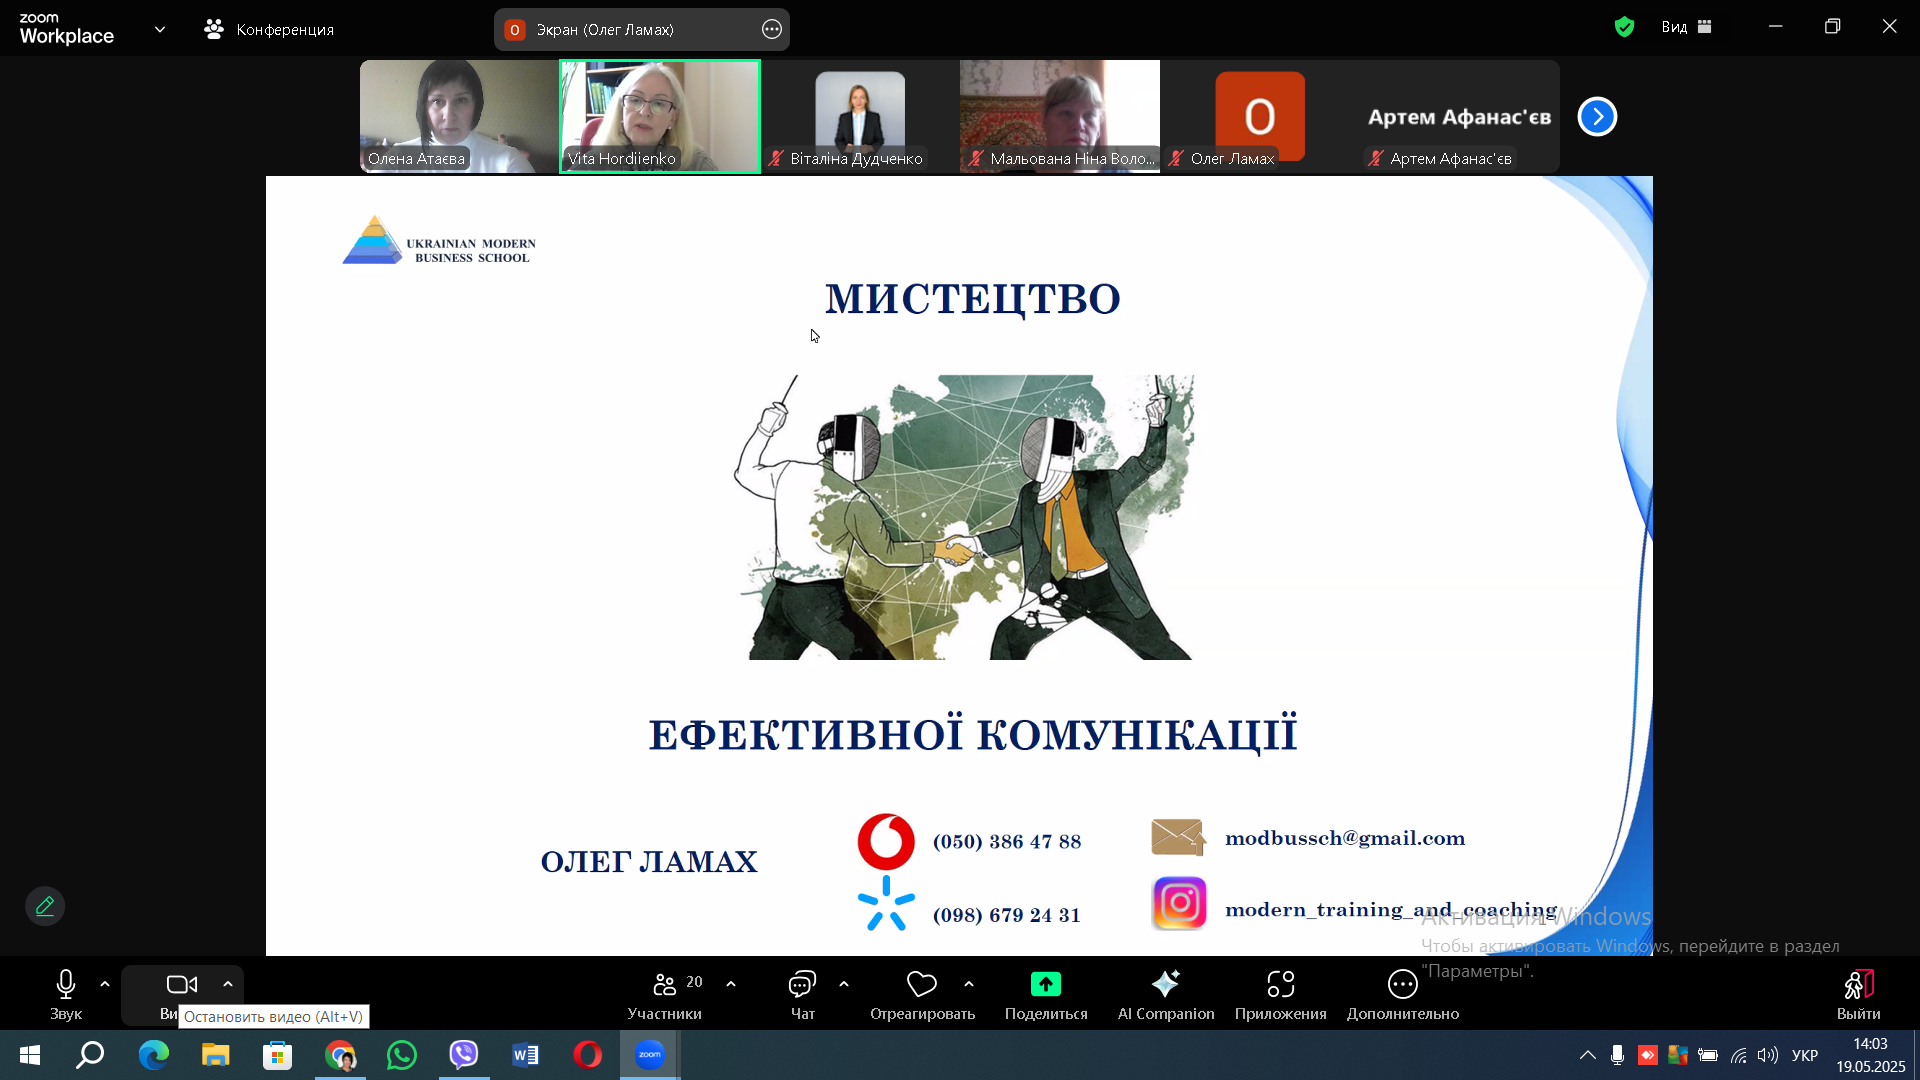Open Windows search from taskbar

(x=91, y=1055)
